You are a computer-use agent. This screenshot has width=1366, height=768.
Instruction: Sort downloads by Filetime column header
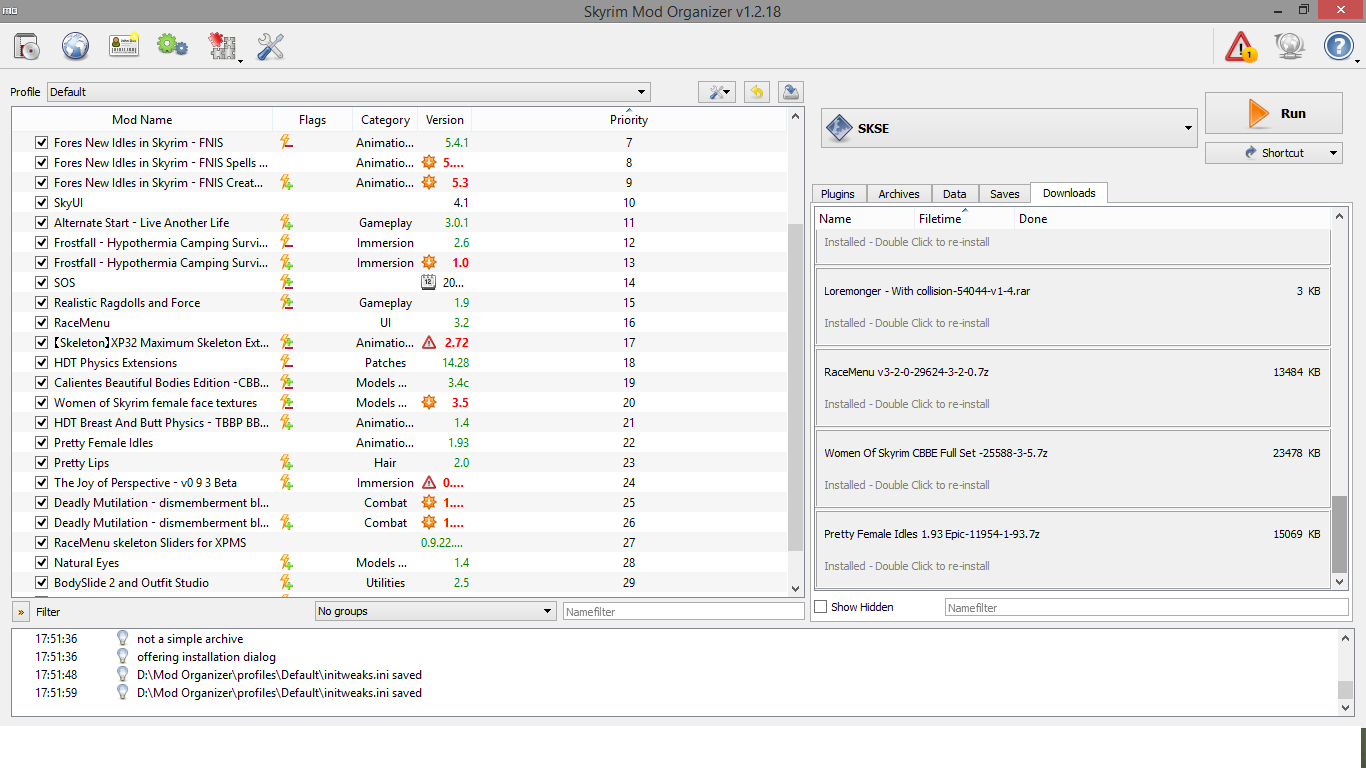click(x=965, y=219)
